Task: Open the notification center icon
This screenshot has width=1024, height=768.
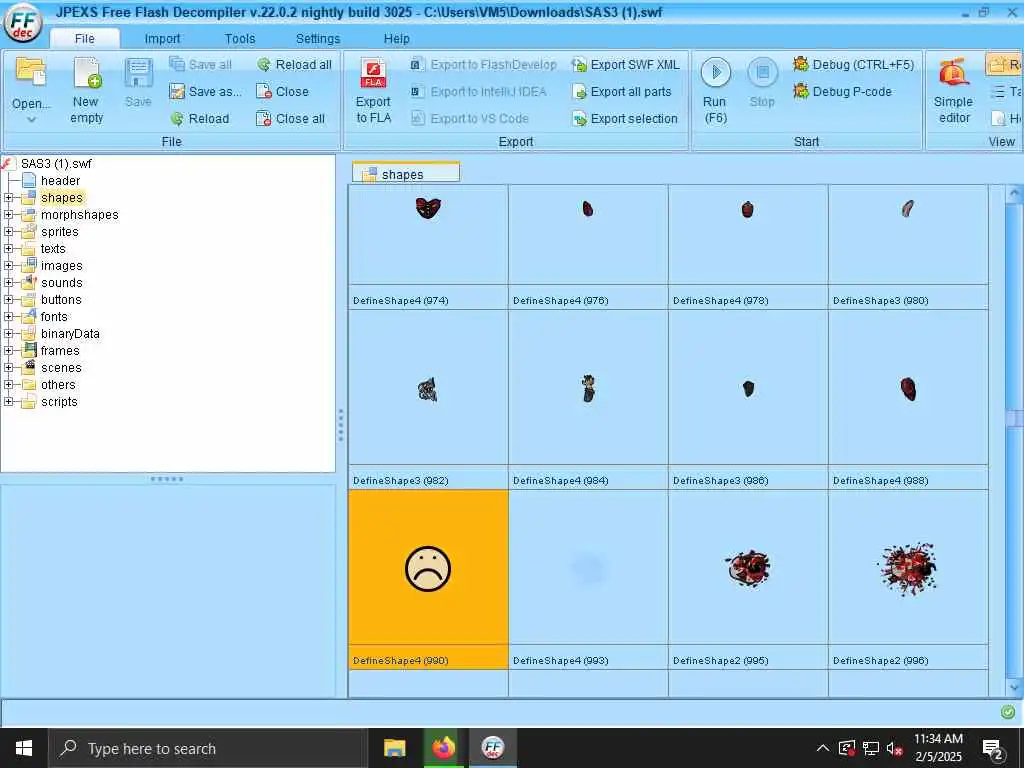Action: coord(993,750)
